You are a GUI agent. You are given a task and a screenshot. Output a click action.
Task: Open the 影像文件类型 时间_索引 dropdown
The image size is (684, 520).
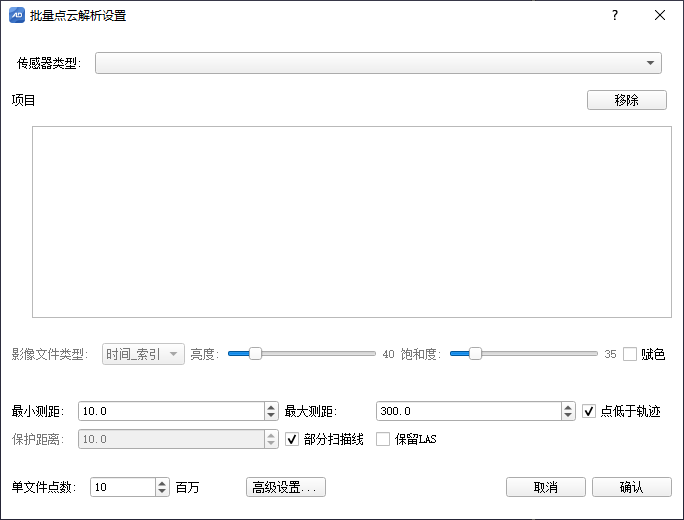coord(143,354)
